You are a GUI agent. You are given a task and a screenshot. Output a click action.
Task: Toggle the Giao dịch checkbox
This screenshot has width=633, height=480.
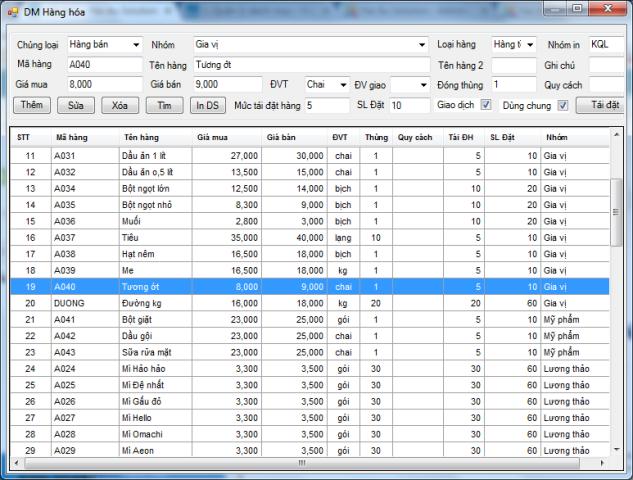pyautogui.click(x=486, y=105)
